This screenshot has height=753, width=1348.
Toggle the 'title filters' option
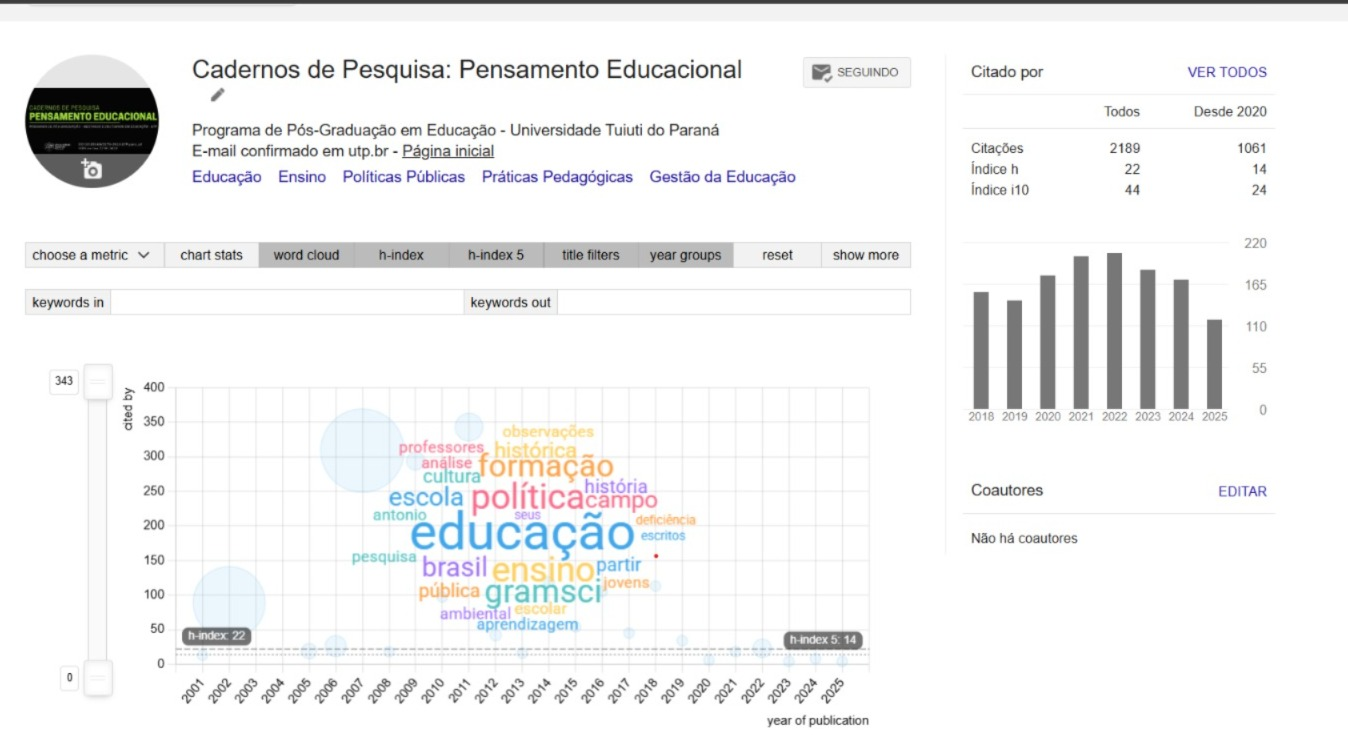[x=590, y=255]
